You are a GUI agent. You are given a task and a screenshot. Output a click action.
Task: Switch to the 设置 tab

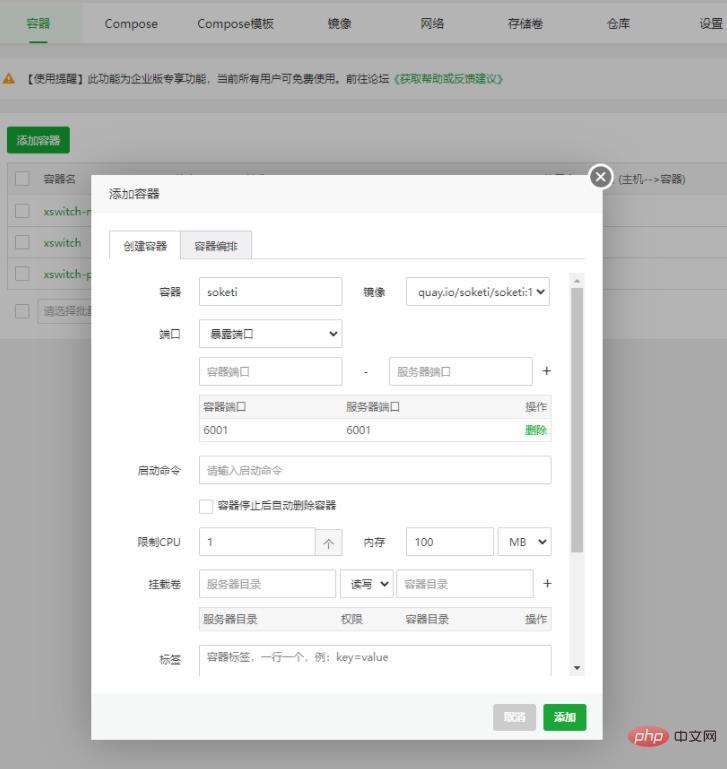(x=711, y=24)
